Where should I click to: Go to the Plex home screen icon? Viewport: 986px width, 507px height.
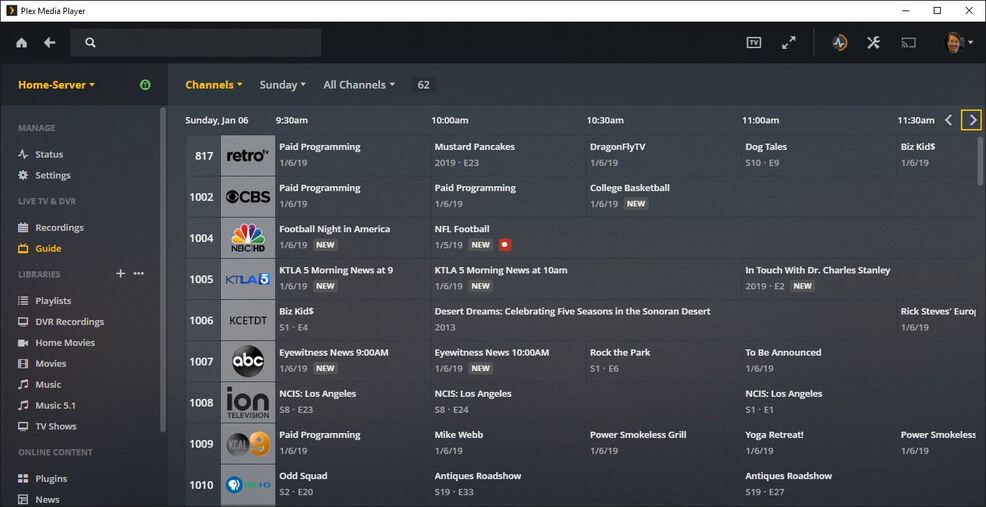tap(21, 43)
